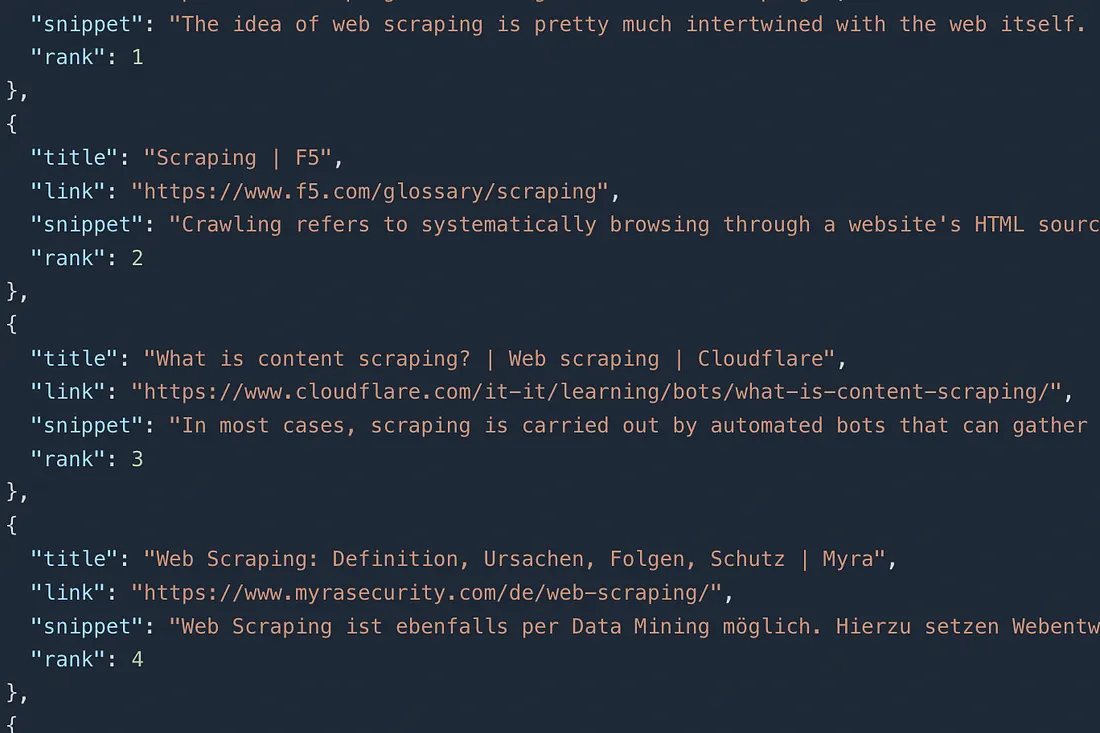Click the closing brace after rank 3
Viewport: 1100px width, 733px height.
tap(14, 492)
